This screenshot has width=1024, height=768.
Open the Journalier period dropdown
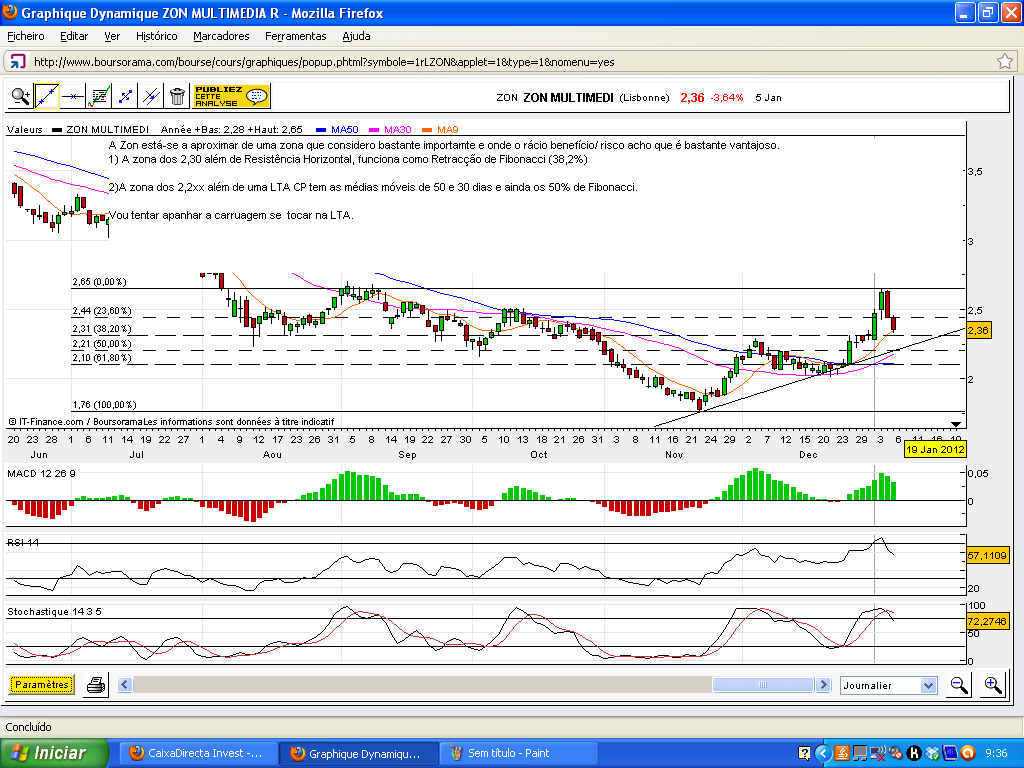[888, 686]
